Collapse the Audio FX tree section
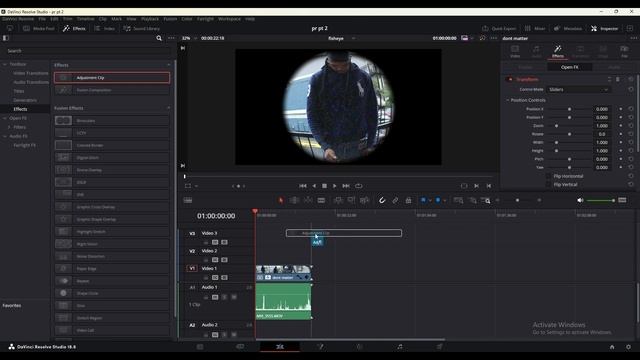The height and width of the screenshot is (360, 640). 5,136
